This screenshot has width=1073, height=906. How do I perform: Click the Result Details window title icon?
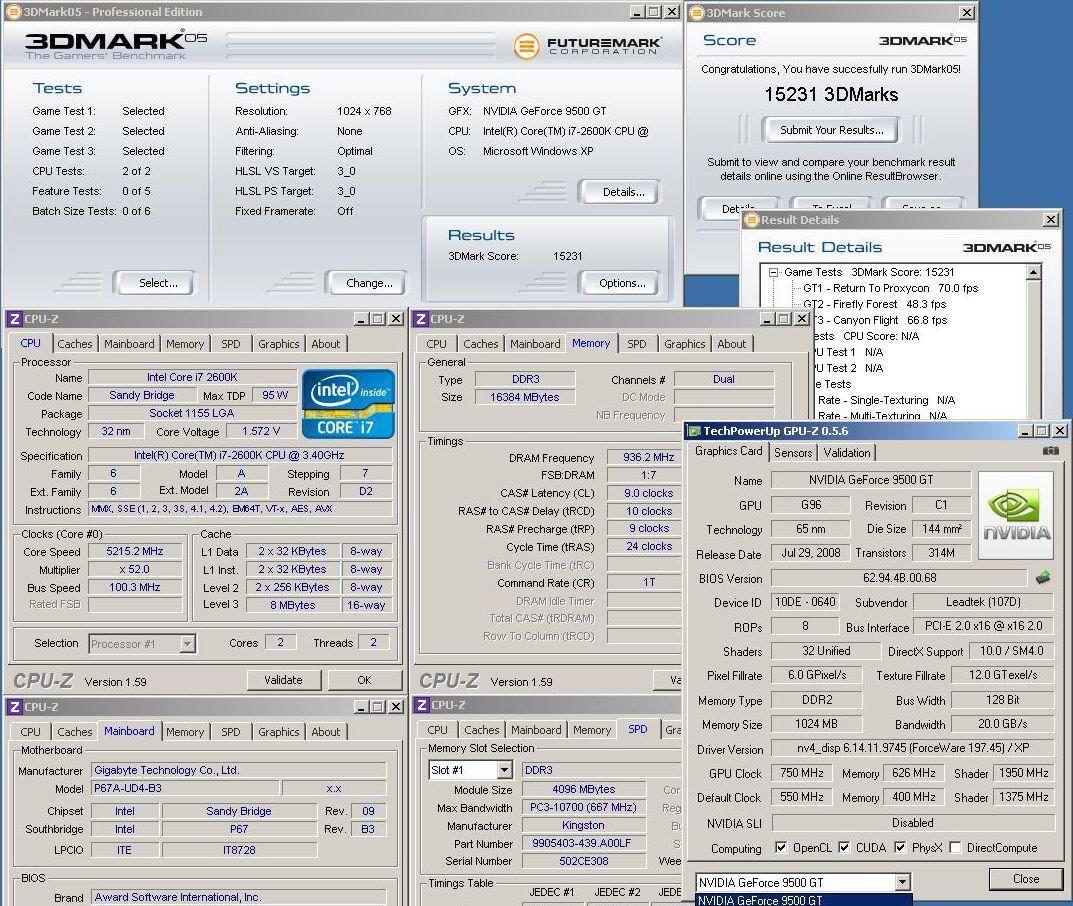pyautogui.click(x=752, y=220)
